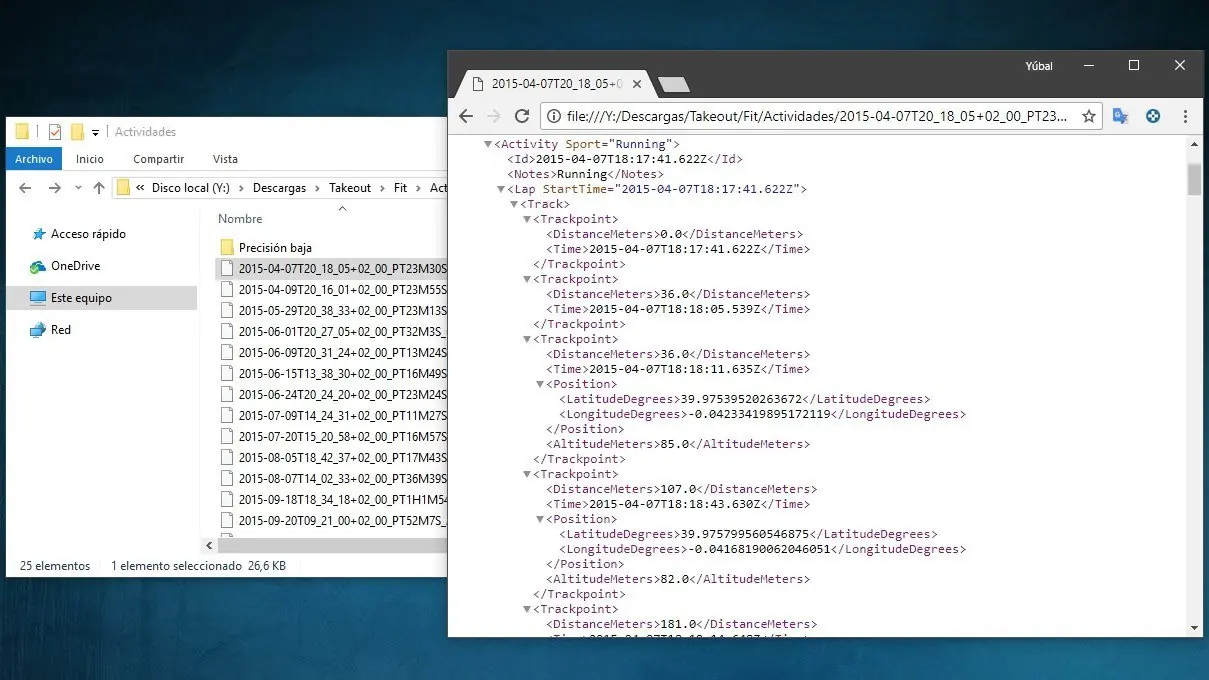
Task: Click the Notes text Running
Action: [582, 174]
